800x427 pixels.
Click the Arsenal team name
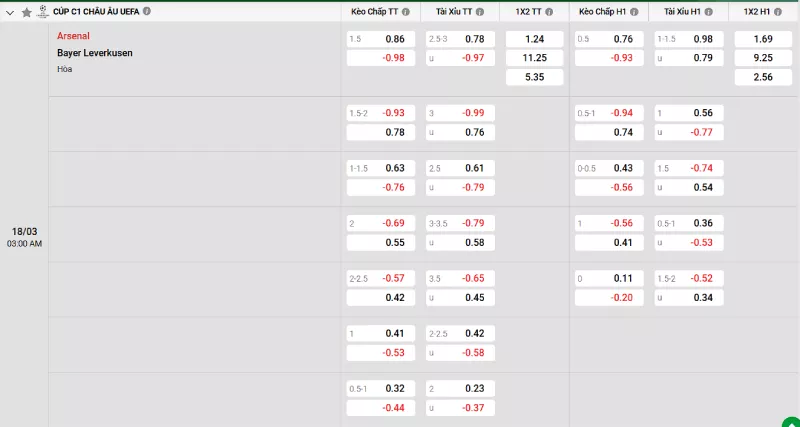pos(73,35)
